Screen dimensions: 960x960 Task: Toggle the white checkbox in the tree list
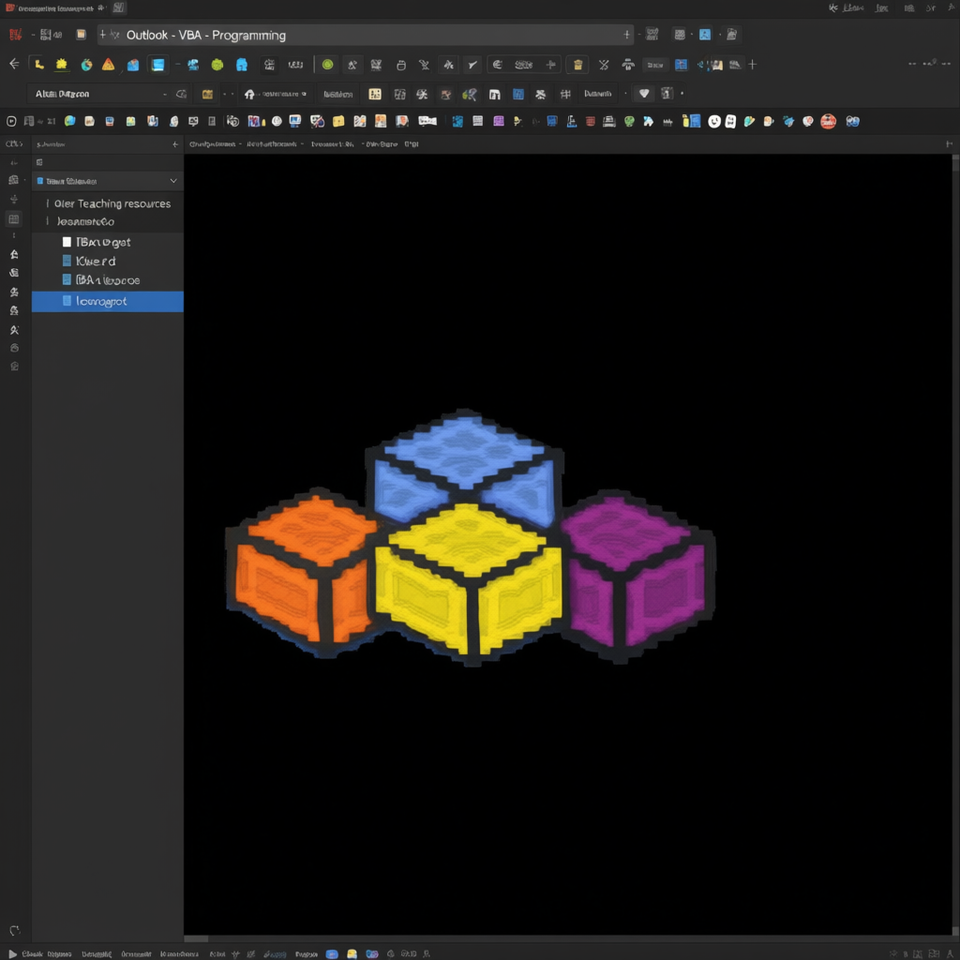coord(67,242)
